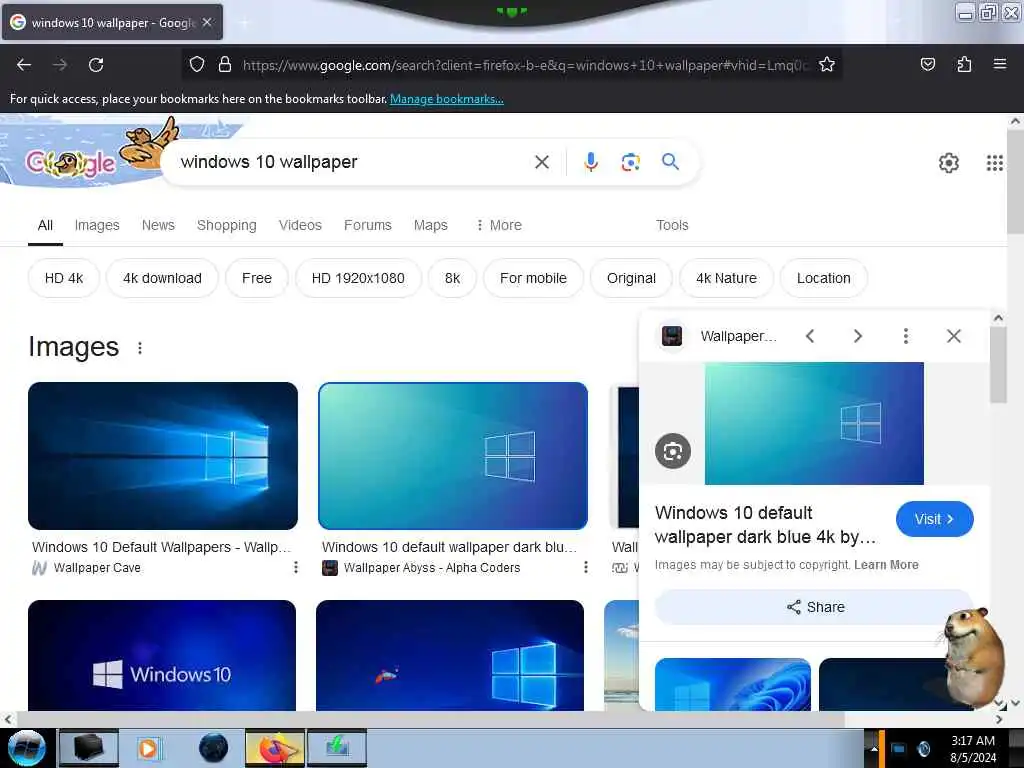Viewport: 1024px width, 768px height.
Task: Switch to News search tab
Action: coord(158,225)
